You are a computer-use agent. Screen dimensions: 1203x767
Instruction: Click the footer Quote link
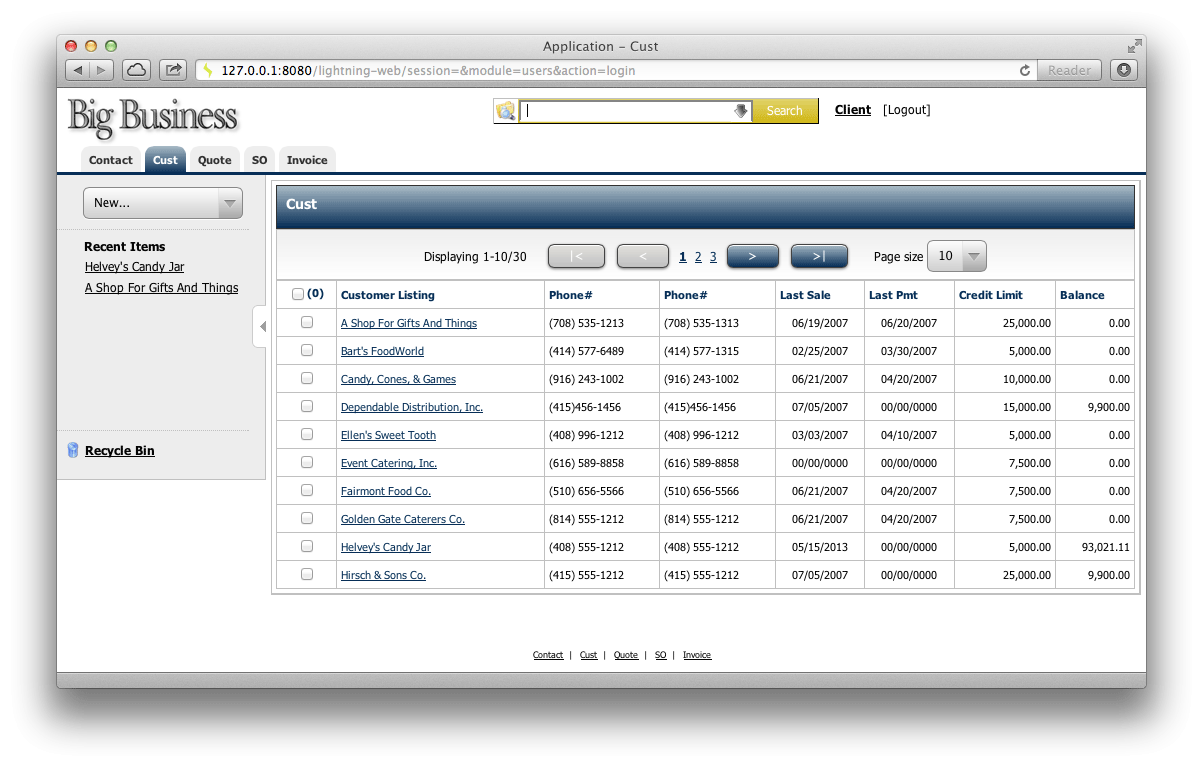coord(626,655)
